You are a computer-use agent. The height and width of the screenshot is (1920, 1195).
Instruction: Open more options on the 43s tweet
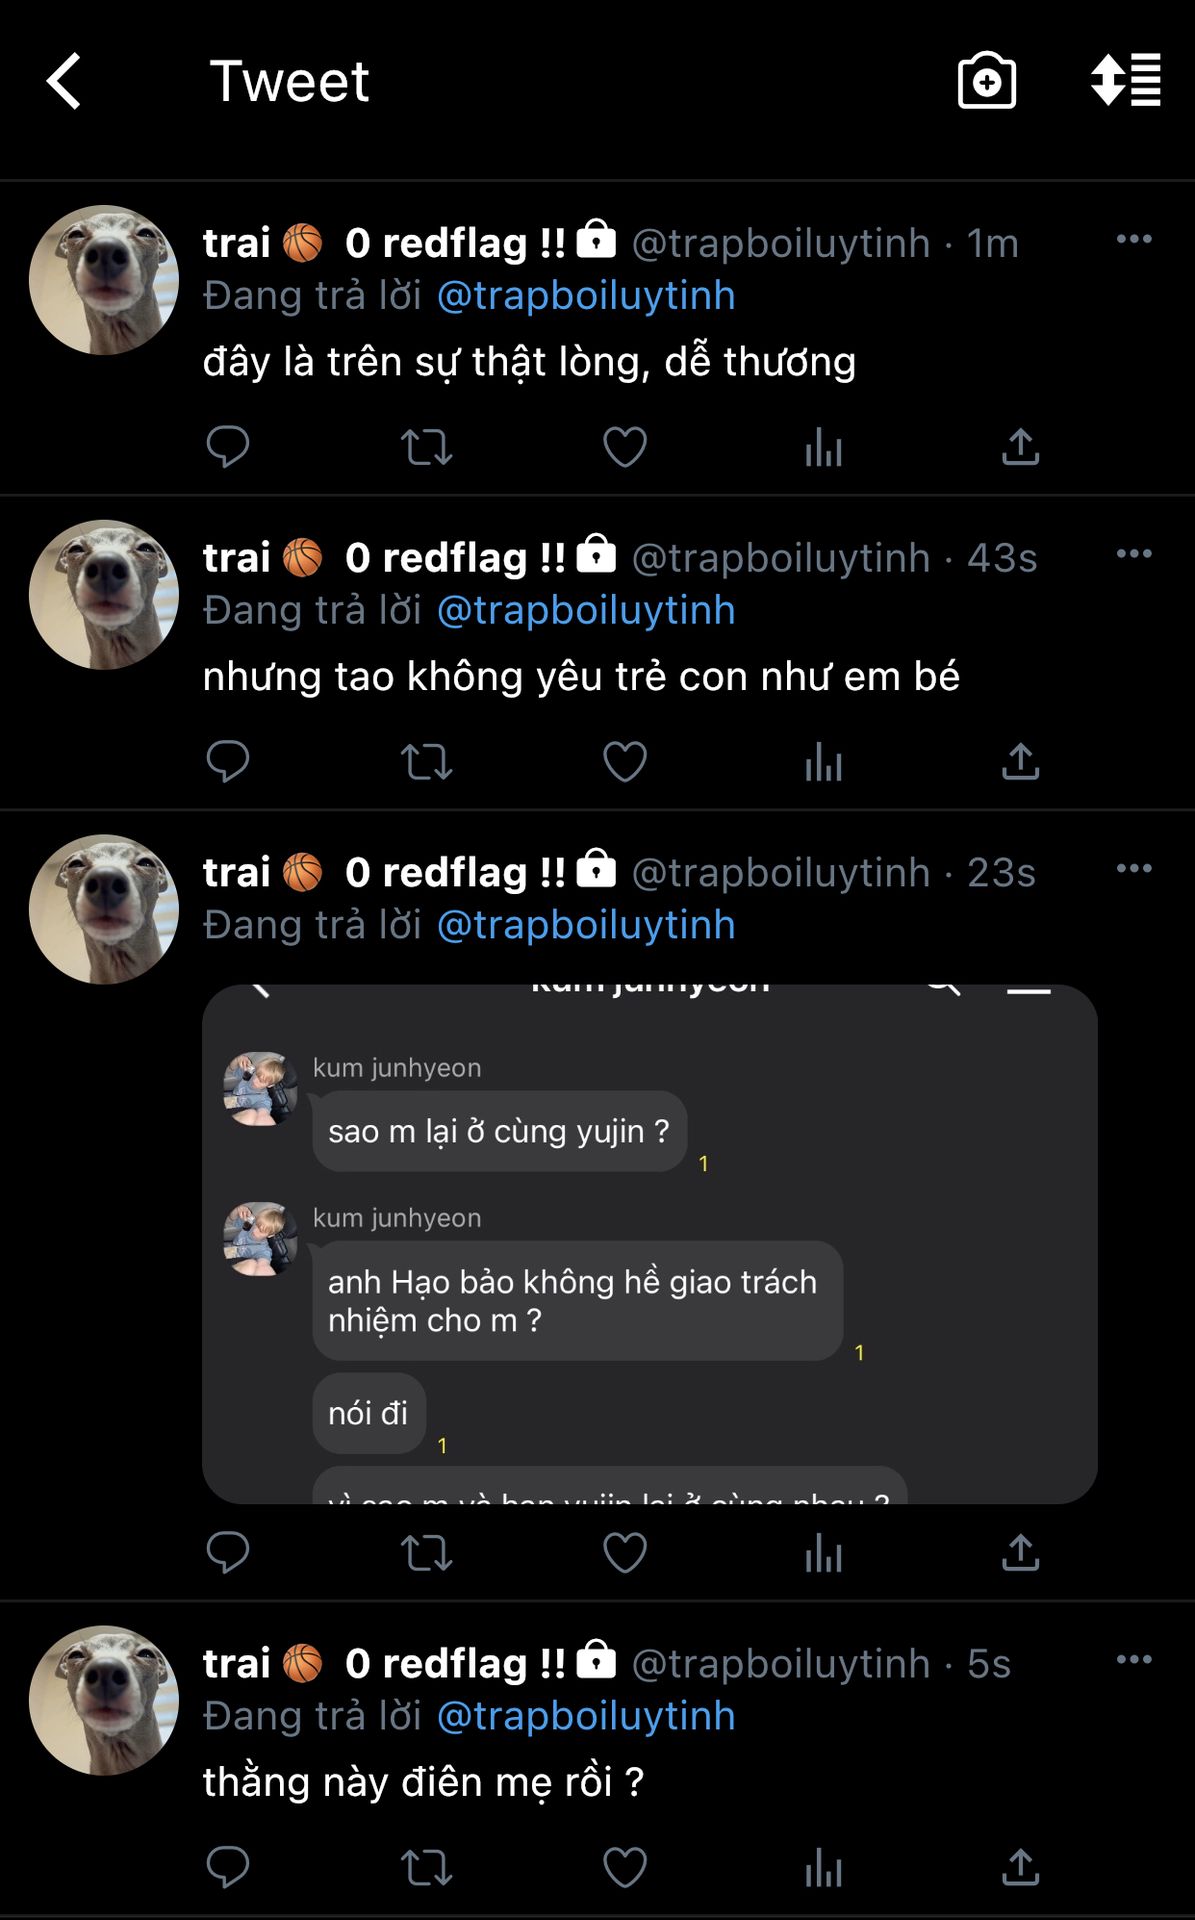coord(1134,554)
